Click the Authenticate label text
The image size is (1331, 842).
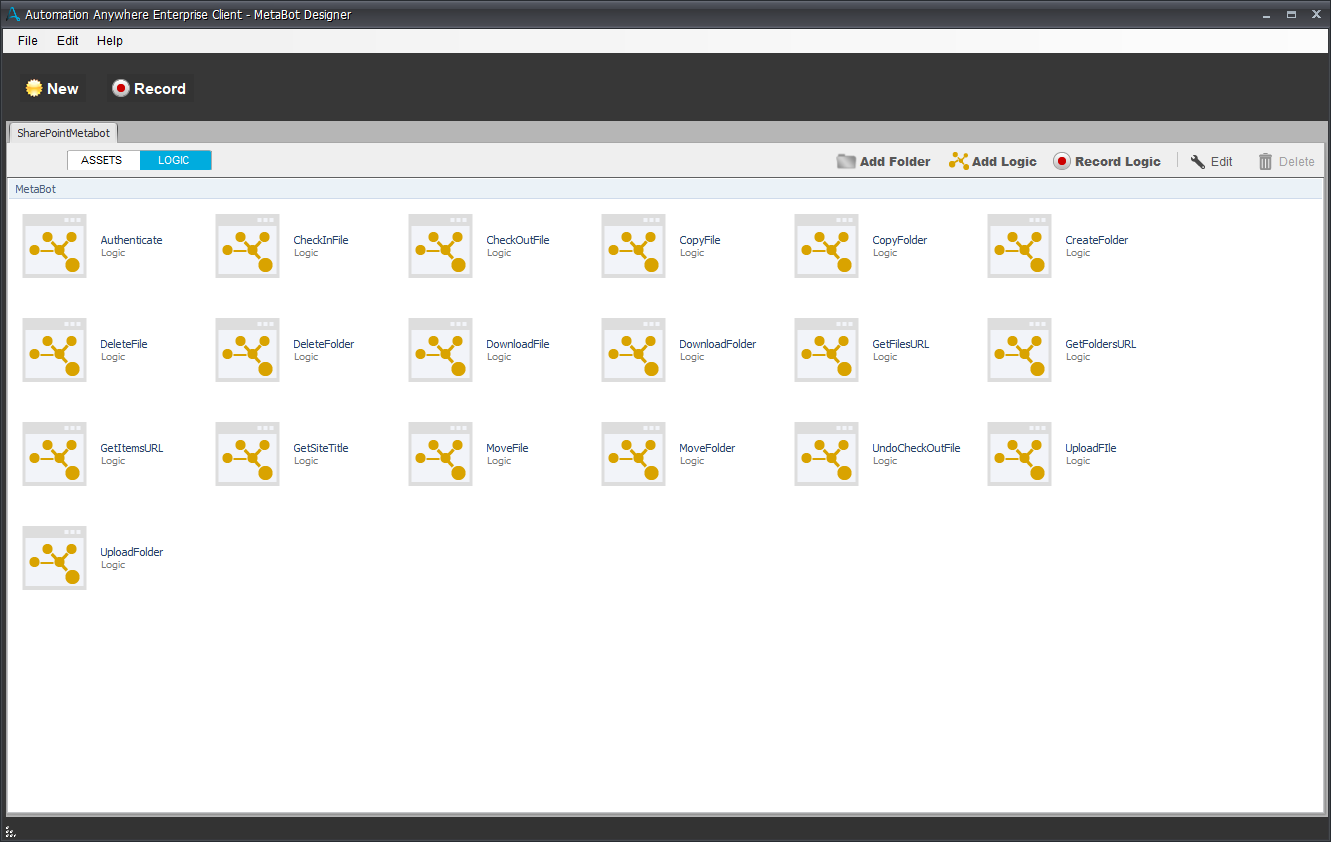(131, 240)
